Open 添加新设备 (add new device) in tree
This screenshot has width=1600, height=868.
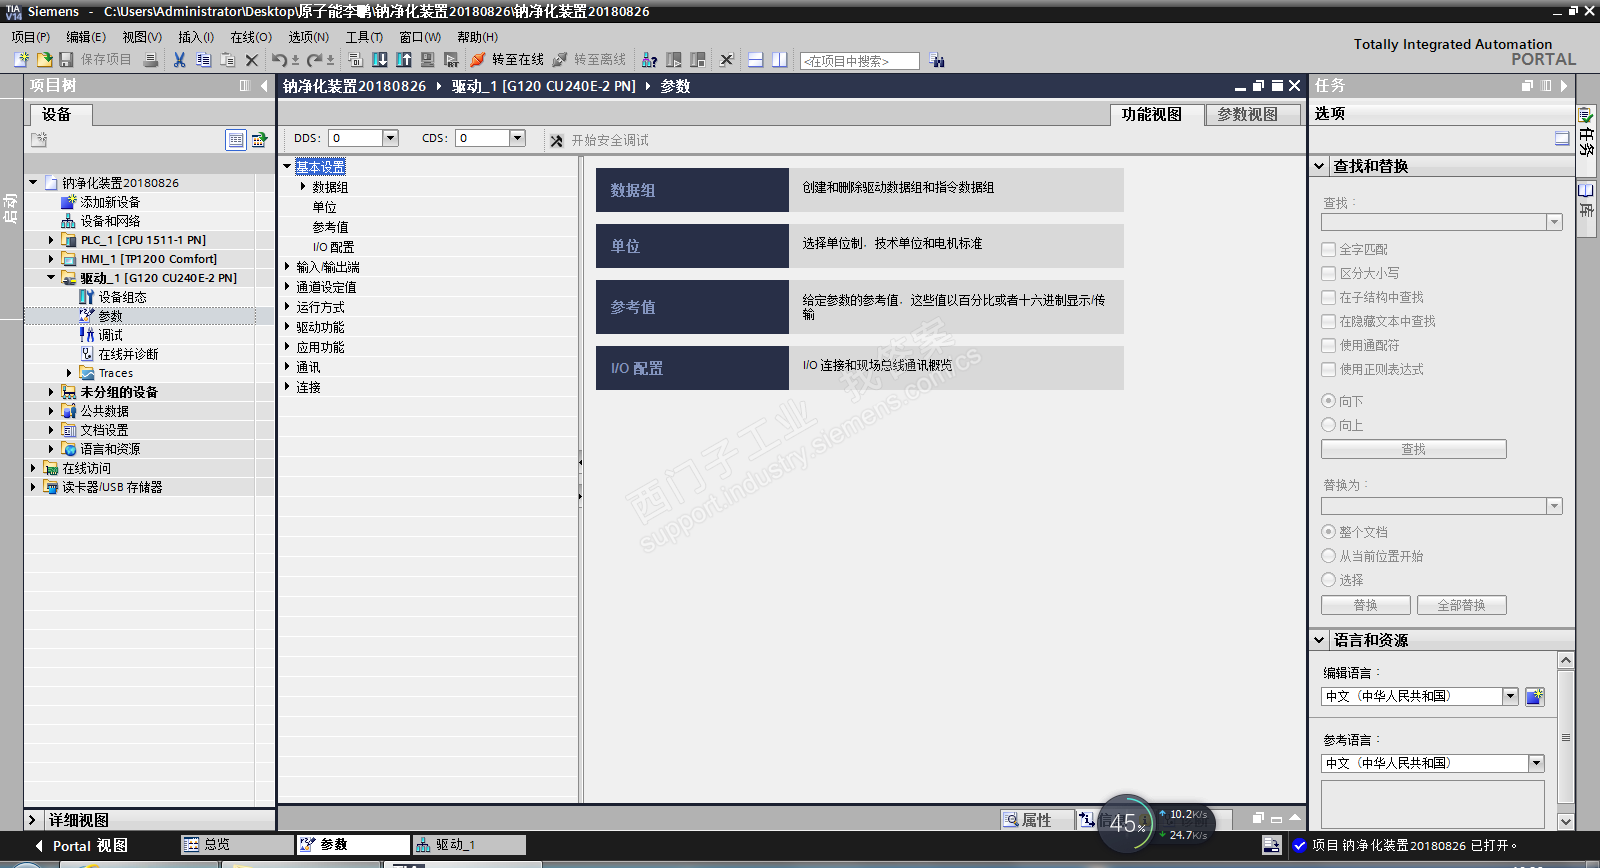(110, 202)
